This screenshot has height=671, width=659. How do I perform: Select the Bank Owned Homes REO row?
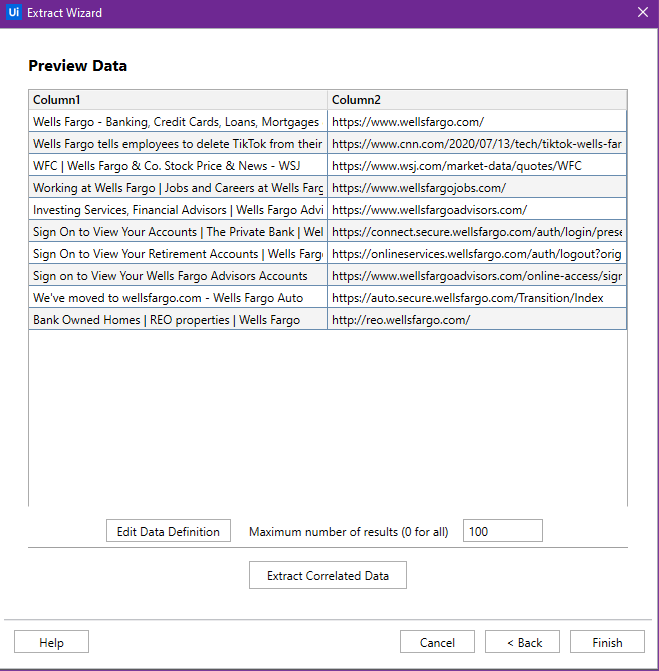click(x=327, y=320)
